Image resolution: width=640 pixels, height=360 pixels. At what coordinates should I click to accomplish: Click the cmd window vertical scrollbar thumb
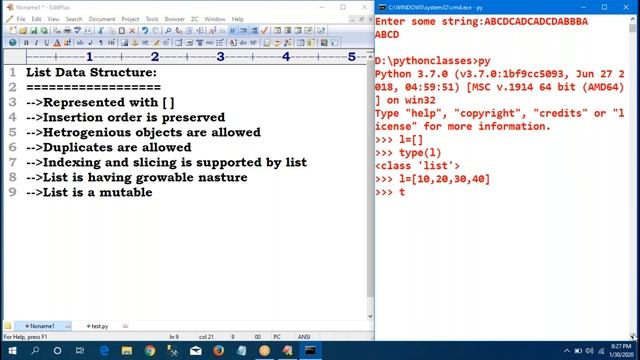tap(633, 28)
